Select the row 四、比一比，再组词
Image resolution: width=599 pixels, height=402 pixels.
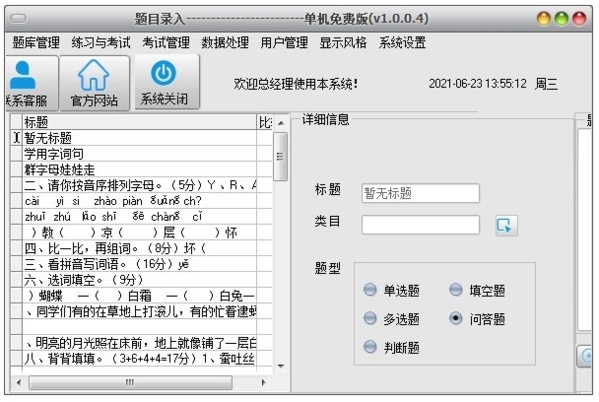pyautogui.click(x=139, y=248)
